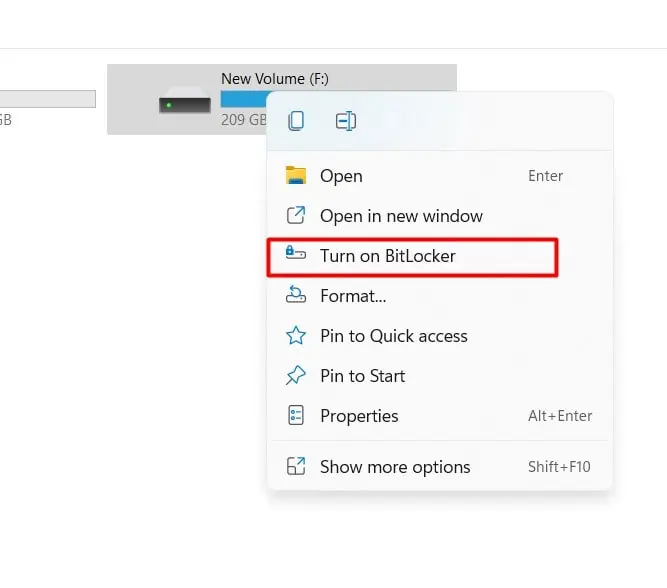Viewport: 667px width, 588px height.
Task: Click the star icon for Quick access
Action: point(296,336)
